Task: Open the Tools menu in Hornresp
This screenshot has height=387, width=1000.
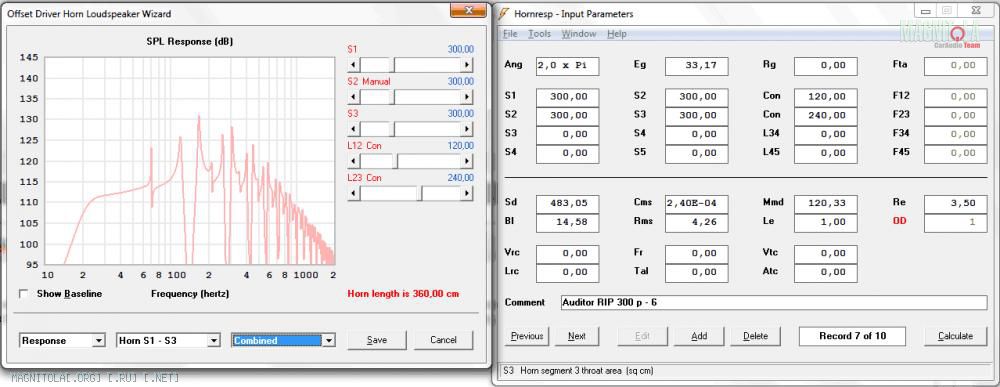Action: 539,34
